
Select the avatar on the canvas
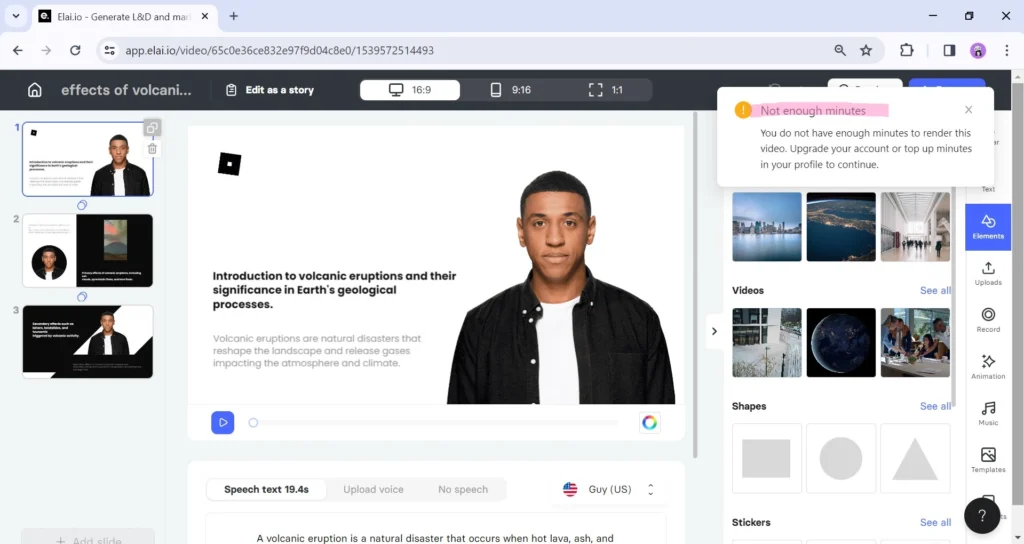click(x=560, y=287)
